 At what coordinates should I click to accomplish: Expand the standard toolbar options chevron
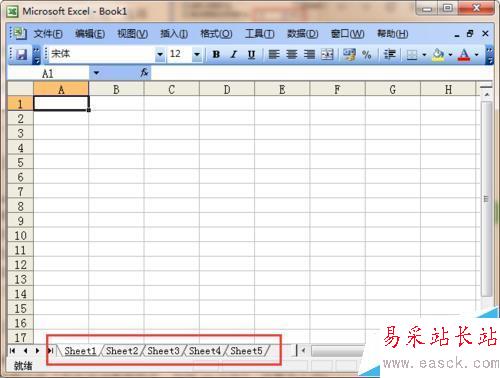click(x=37, y=55)
